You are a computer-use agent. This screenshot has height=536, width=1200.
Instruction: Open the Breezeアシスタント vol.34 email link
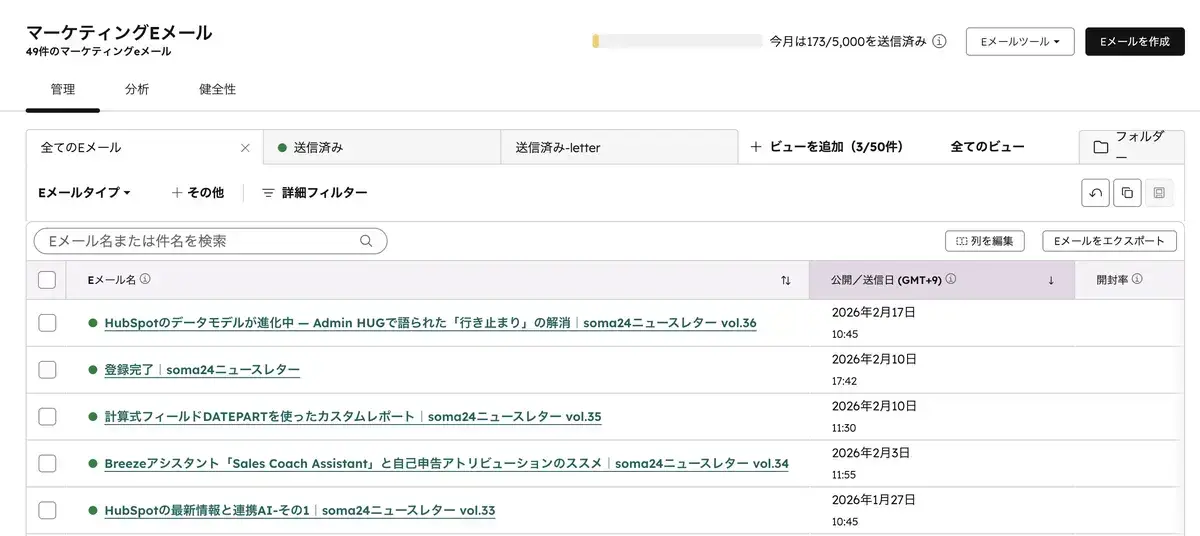[x=446, y=464]
